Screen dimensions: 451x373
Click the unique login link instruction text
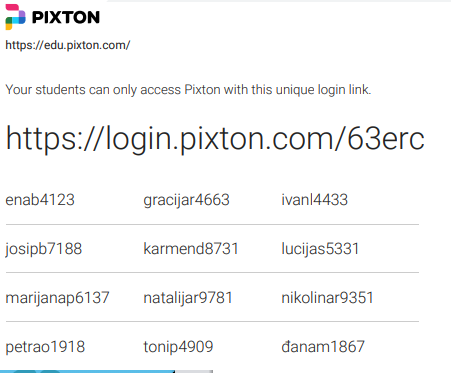pyautogui.click(x=188, y=90)
